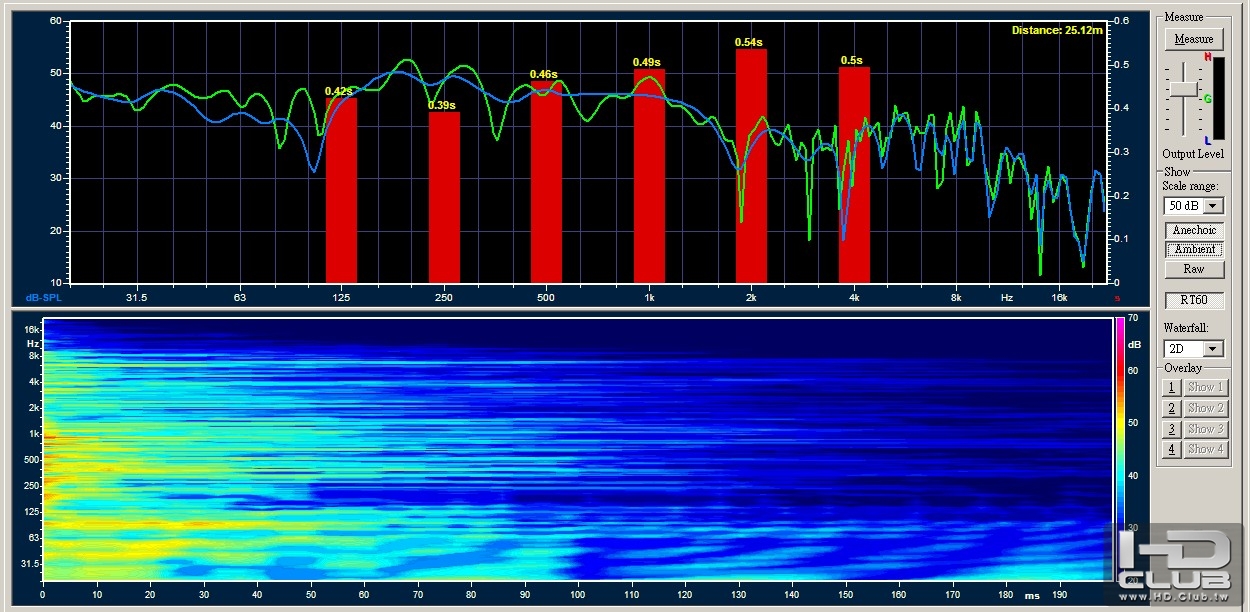The image size is (1250, 612).
Task: Click the 0.42s RT60 bar at 125
Action: [341, 190]
